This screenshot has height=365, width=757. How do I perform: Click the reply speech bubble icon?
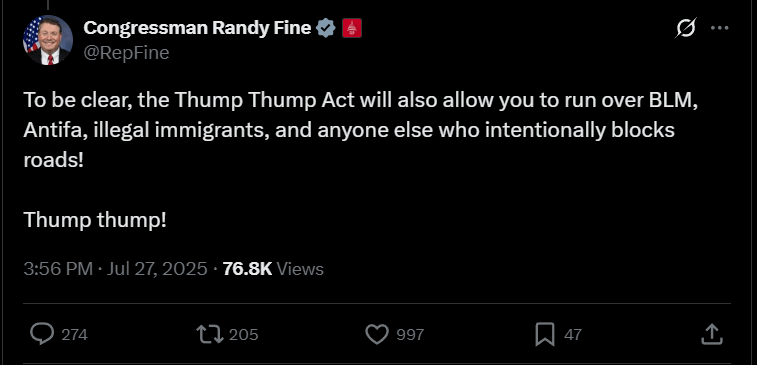pyautogui.click(x=42, y=334)
